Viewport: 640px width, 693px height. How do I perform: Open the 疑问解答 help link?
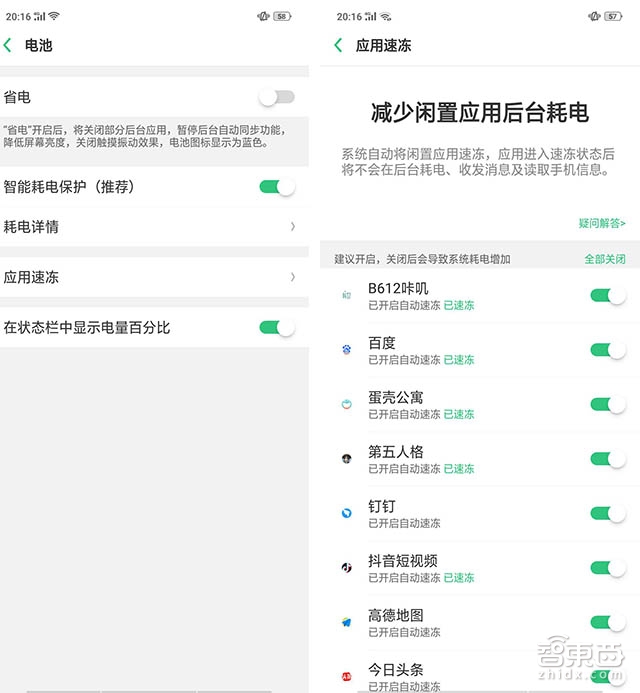click(602, 223)
